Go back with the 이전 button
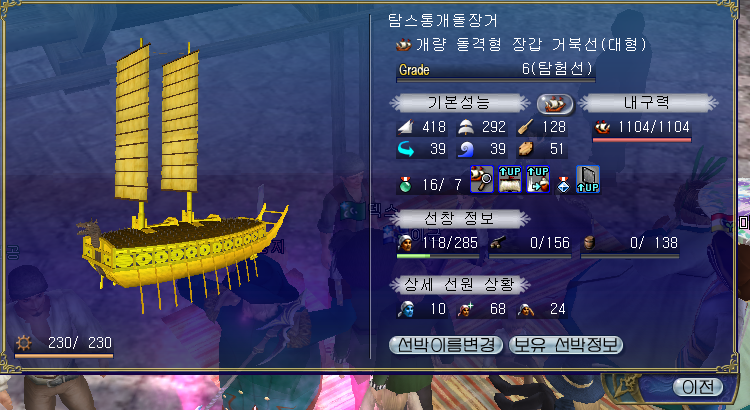750x410 pixels. (698, 387)
